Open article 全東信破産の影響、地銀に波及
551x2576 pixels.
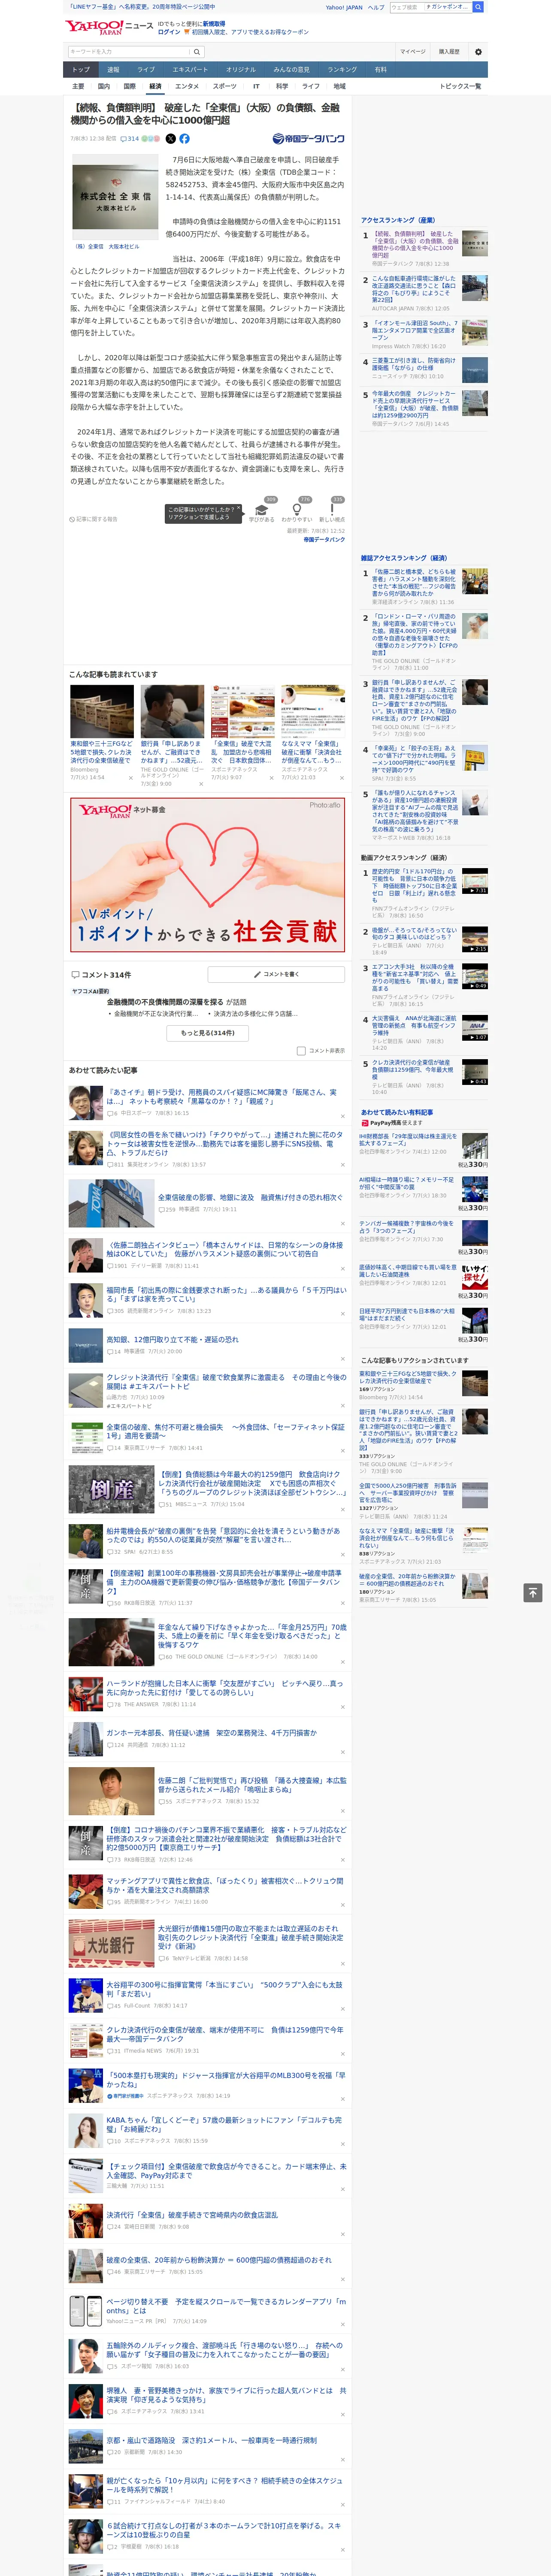[250, 1197]
